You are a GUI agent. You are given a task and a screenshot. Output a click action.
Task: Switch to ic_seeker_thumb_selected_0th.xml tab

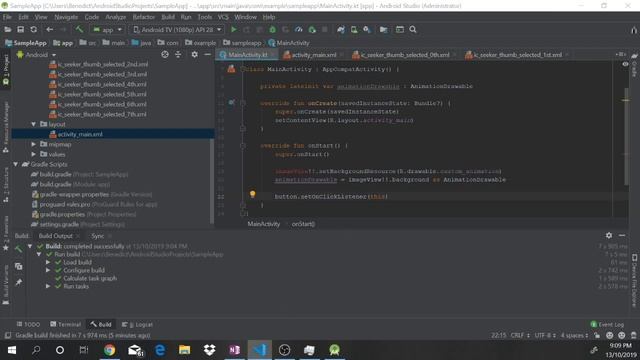click(404, 55)
